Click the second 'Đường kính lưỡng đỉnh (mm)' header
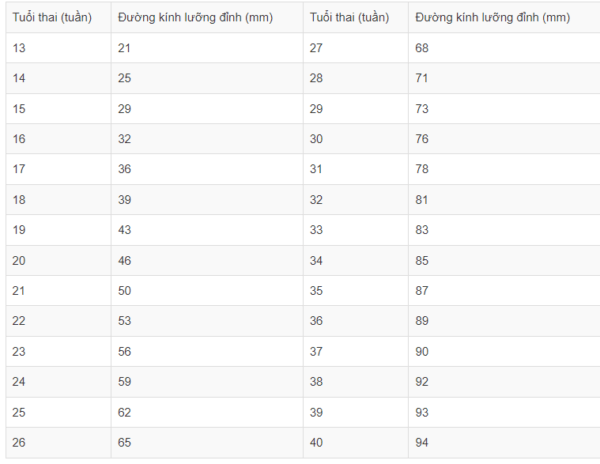The width and height of the screenshot is (600, 464). pyautogui.click(x=504, y=17)
